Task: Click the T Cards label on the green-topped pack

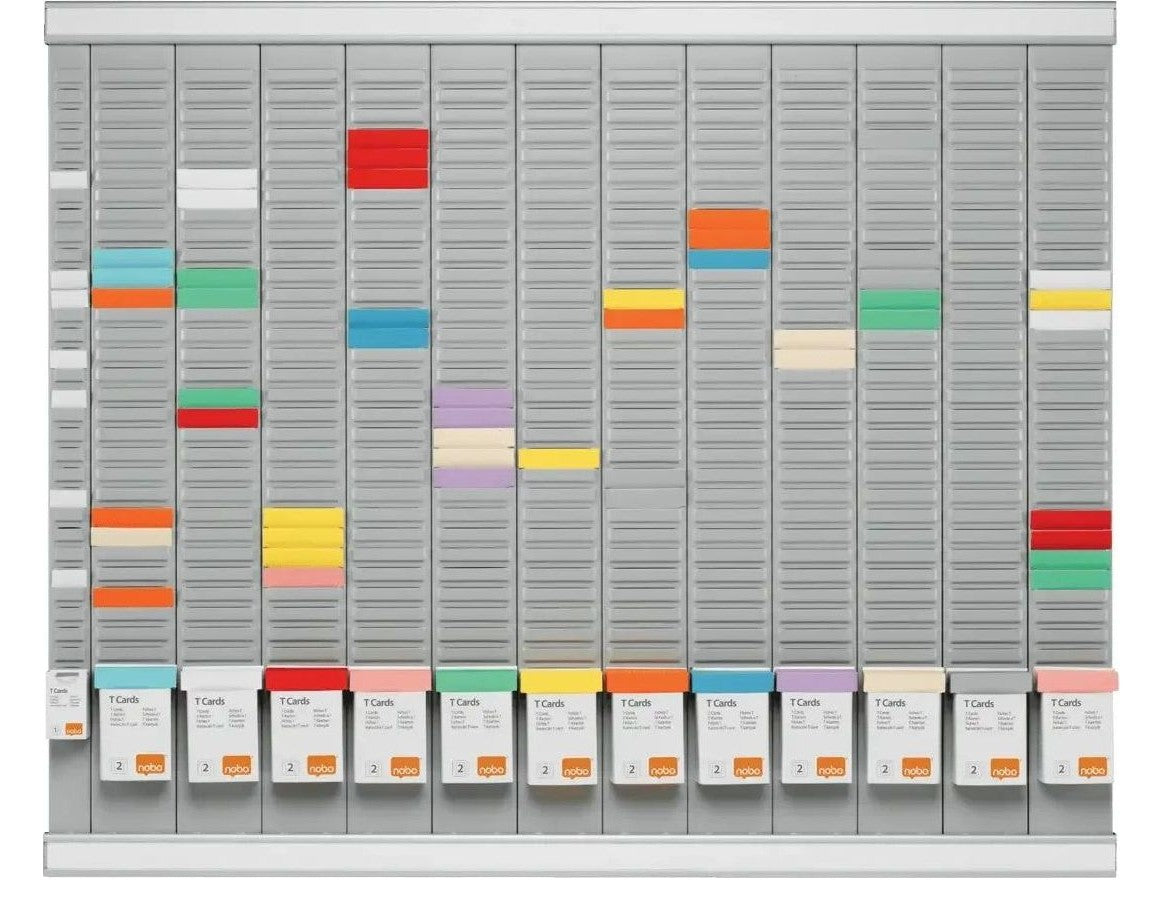Action: click(464, 702)
